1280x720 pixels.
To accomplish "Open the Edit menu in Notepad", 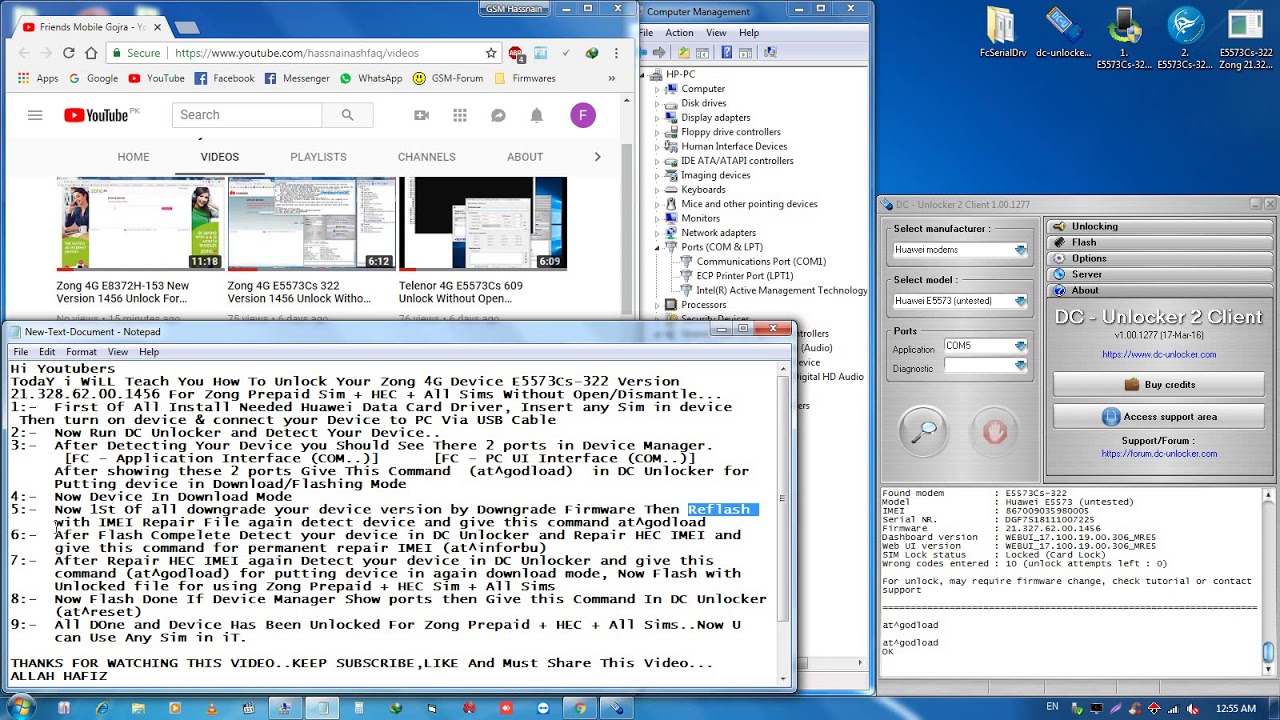I will [47, 352].
